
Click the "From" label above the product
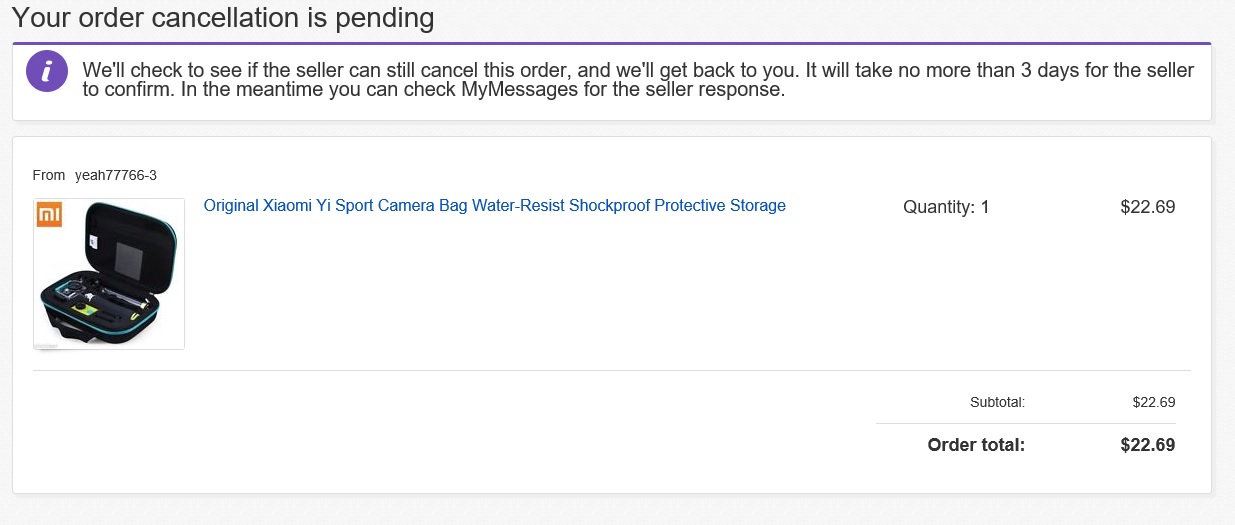(x=49, y=175)
